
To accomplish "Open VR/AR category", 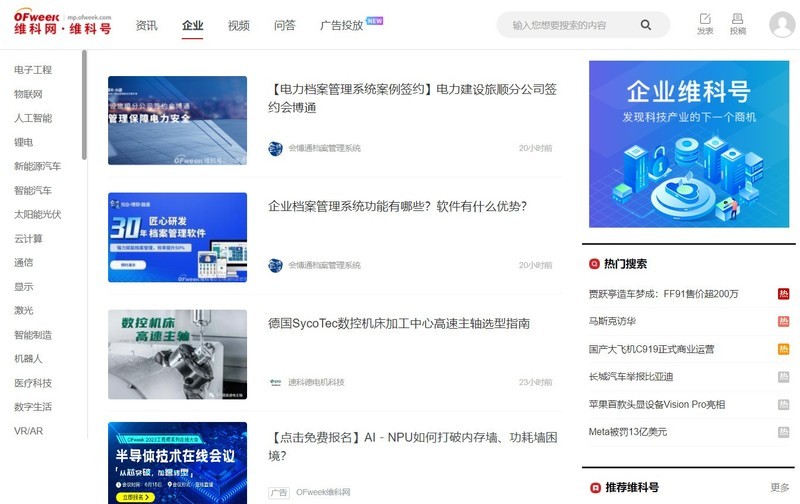I will tap(29, 431).
